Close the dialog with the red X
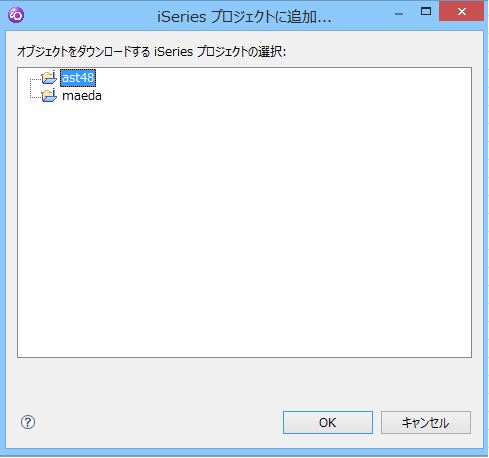 pyautogui.click(x=461, y=11)
